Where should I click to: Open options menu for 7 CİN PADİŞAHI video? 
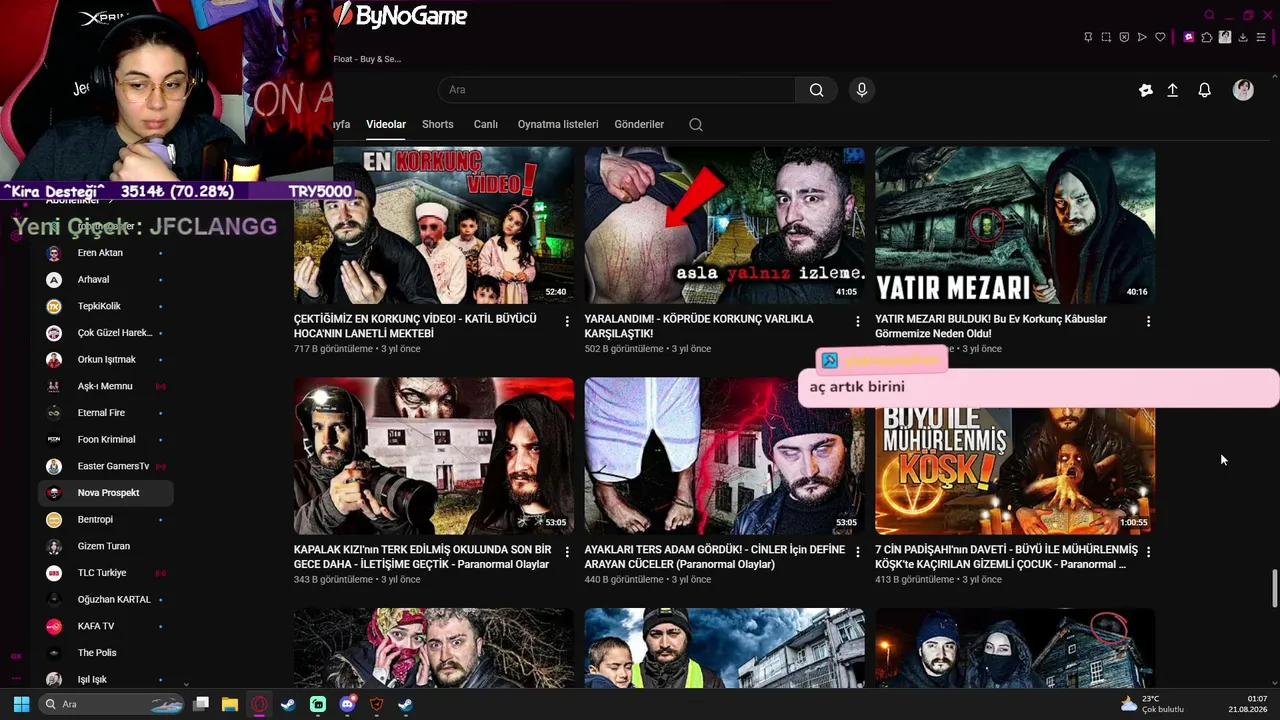[x=1148, y=552]
